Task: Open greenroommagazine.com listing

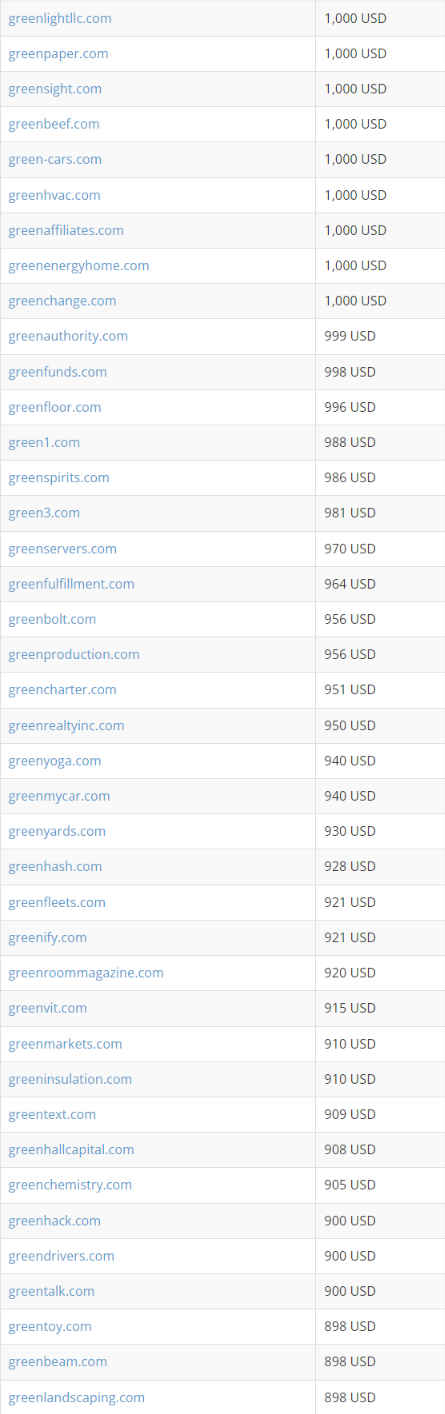Action: pos(86,973)
